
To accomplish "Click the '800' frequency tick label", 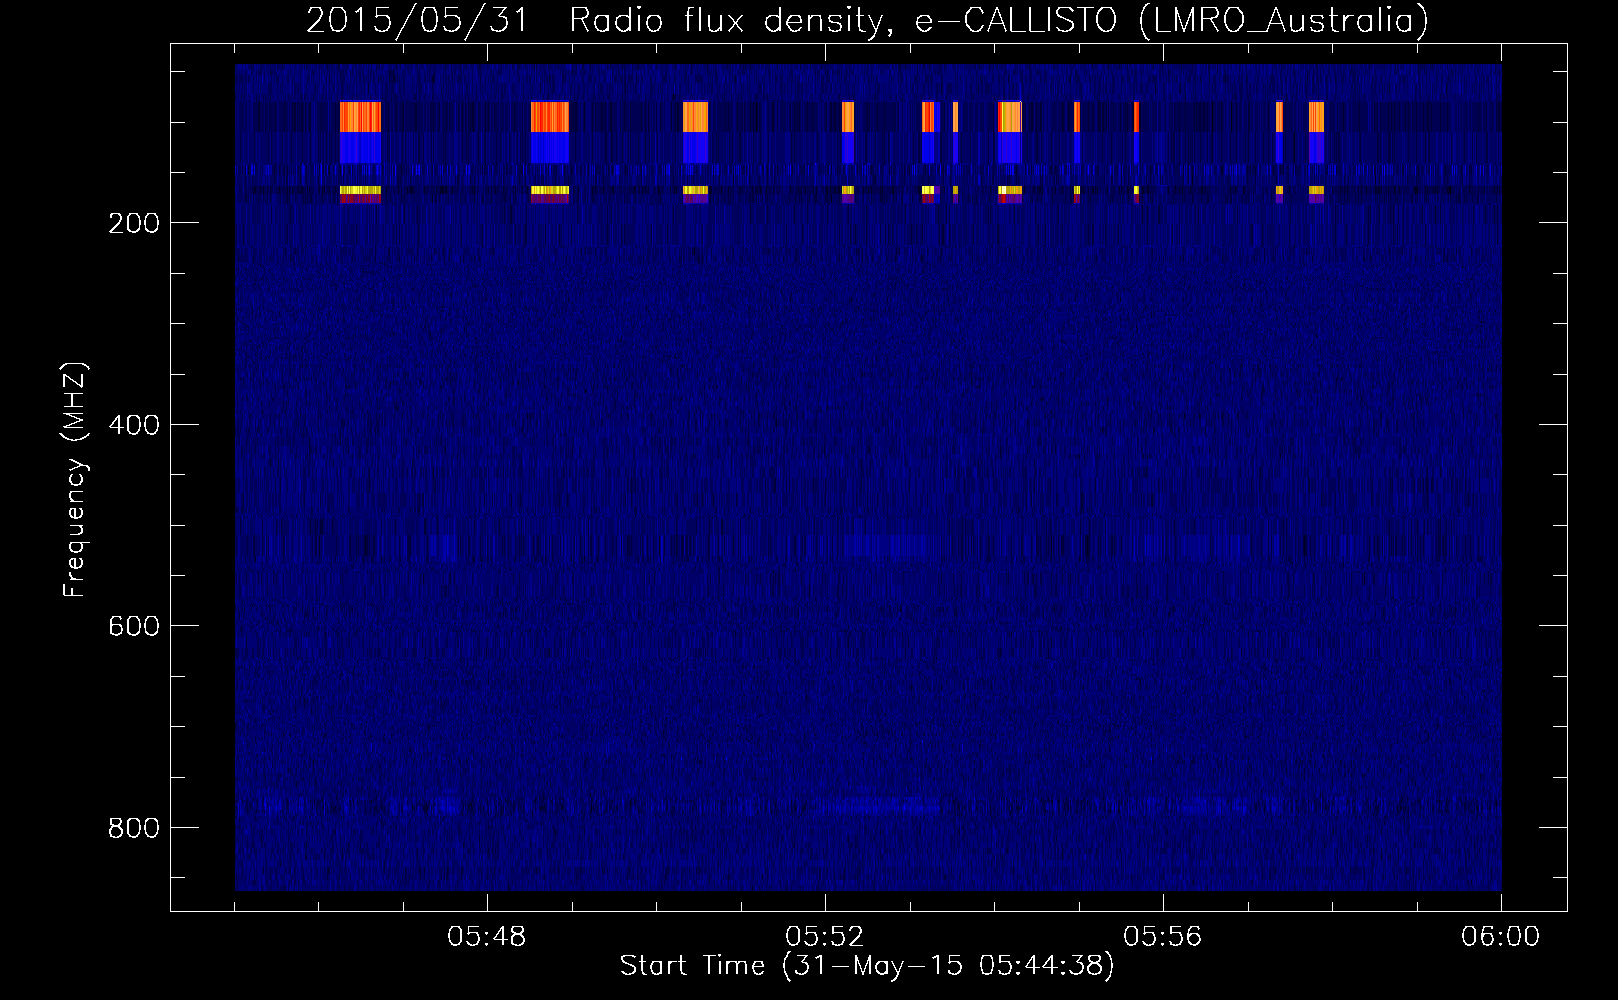I will [x=134, y=828].
